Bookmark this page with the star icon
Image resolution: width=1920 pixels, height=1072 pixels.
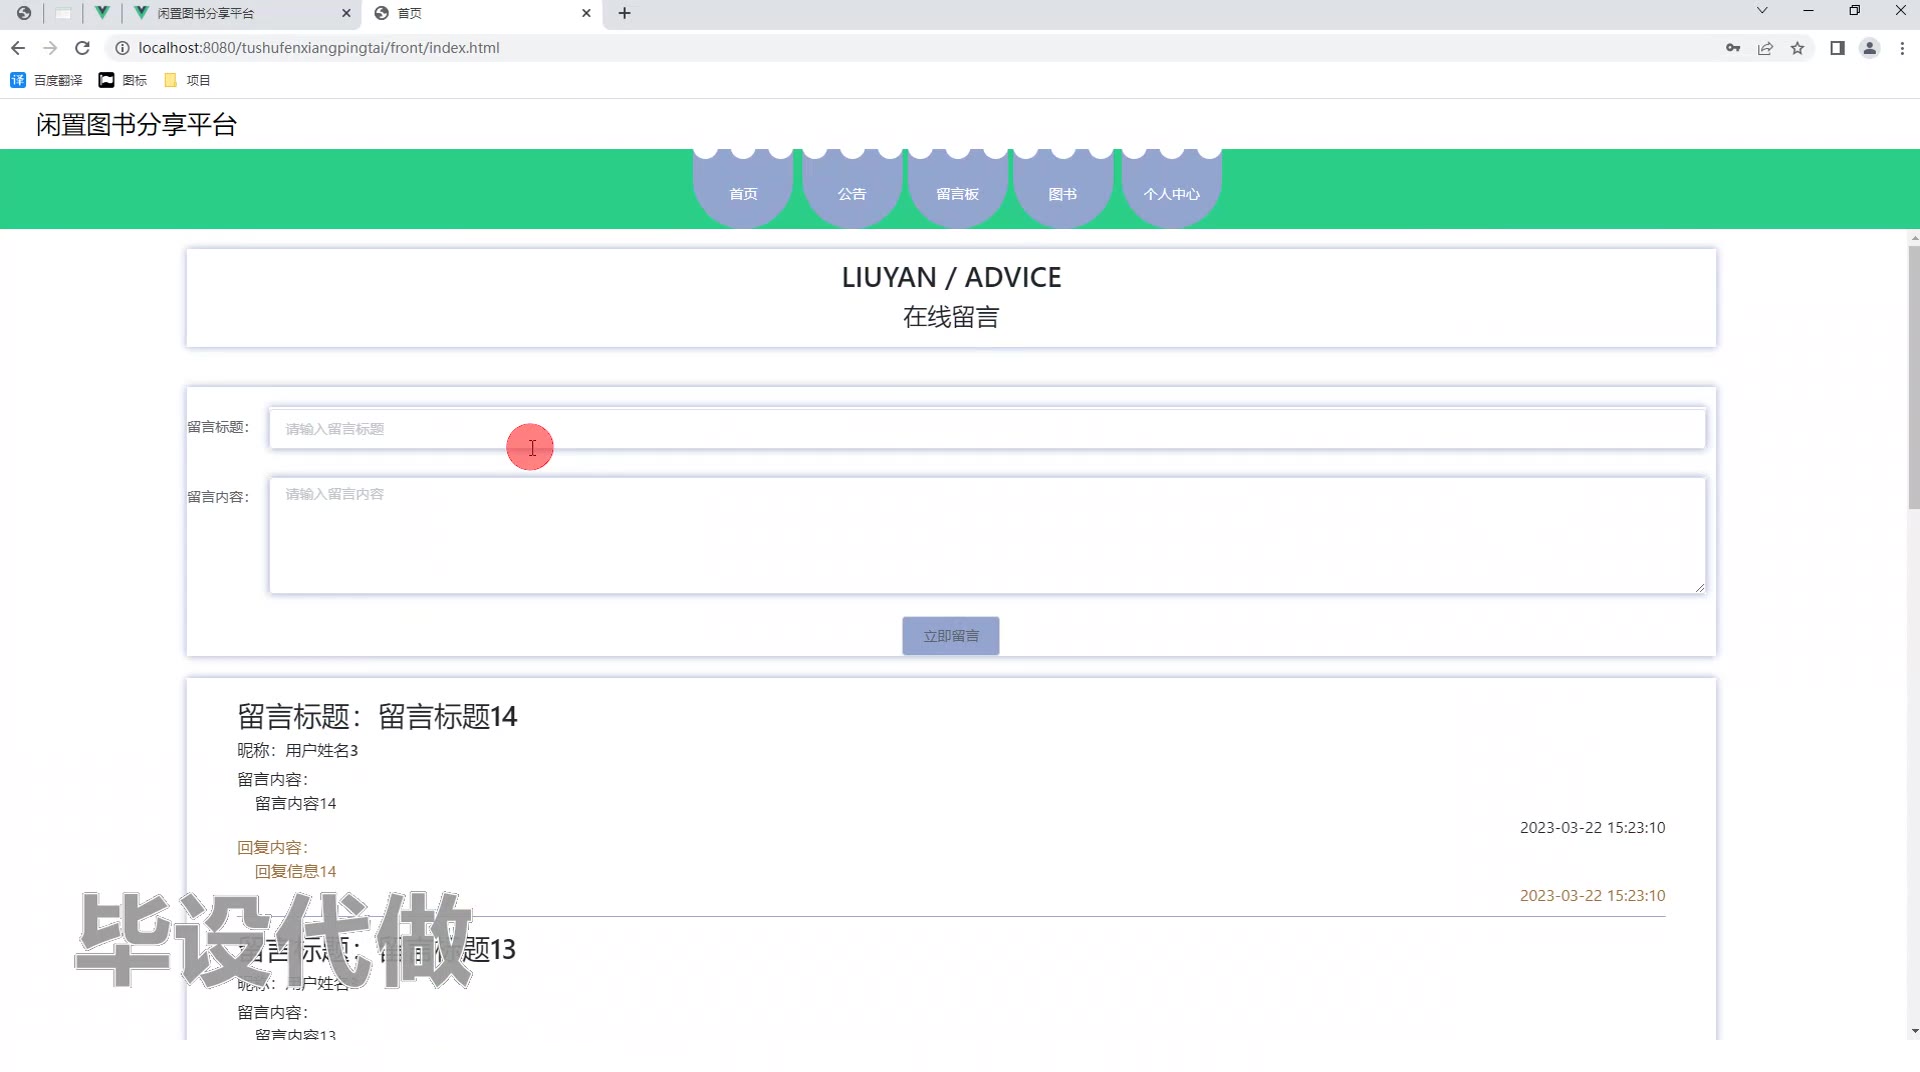click(x=1797, y=48)
